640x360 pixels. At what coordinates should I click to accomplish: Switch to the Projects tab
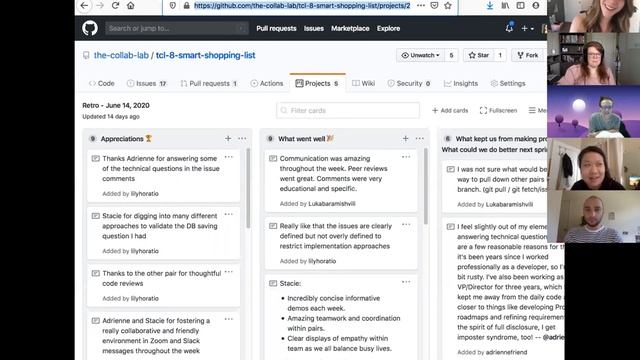click(317, 83)
